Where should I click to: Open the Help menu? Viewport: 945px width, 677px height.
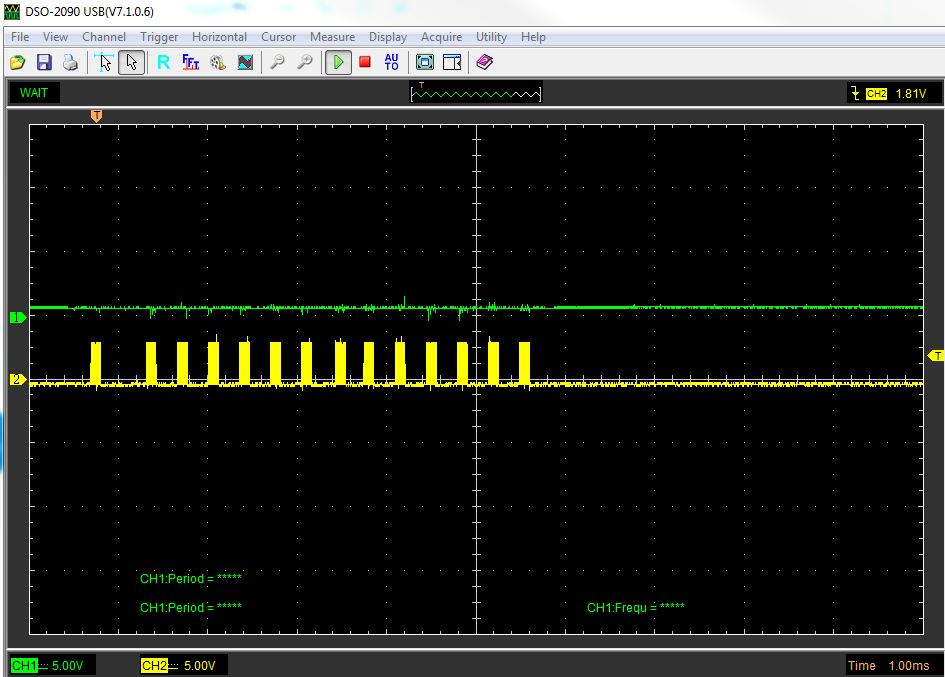coord(533,37)
